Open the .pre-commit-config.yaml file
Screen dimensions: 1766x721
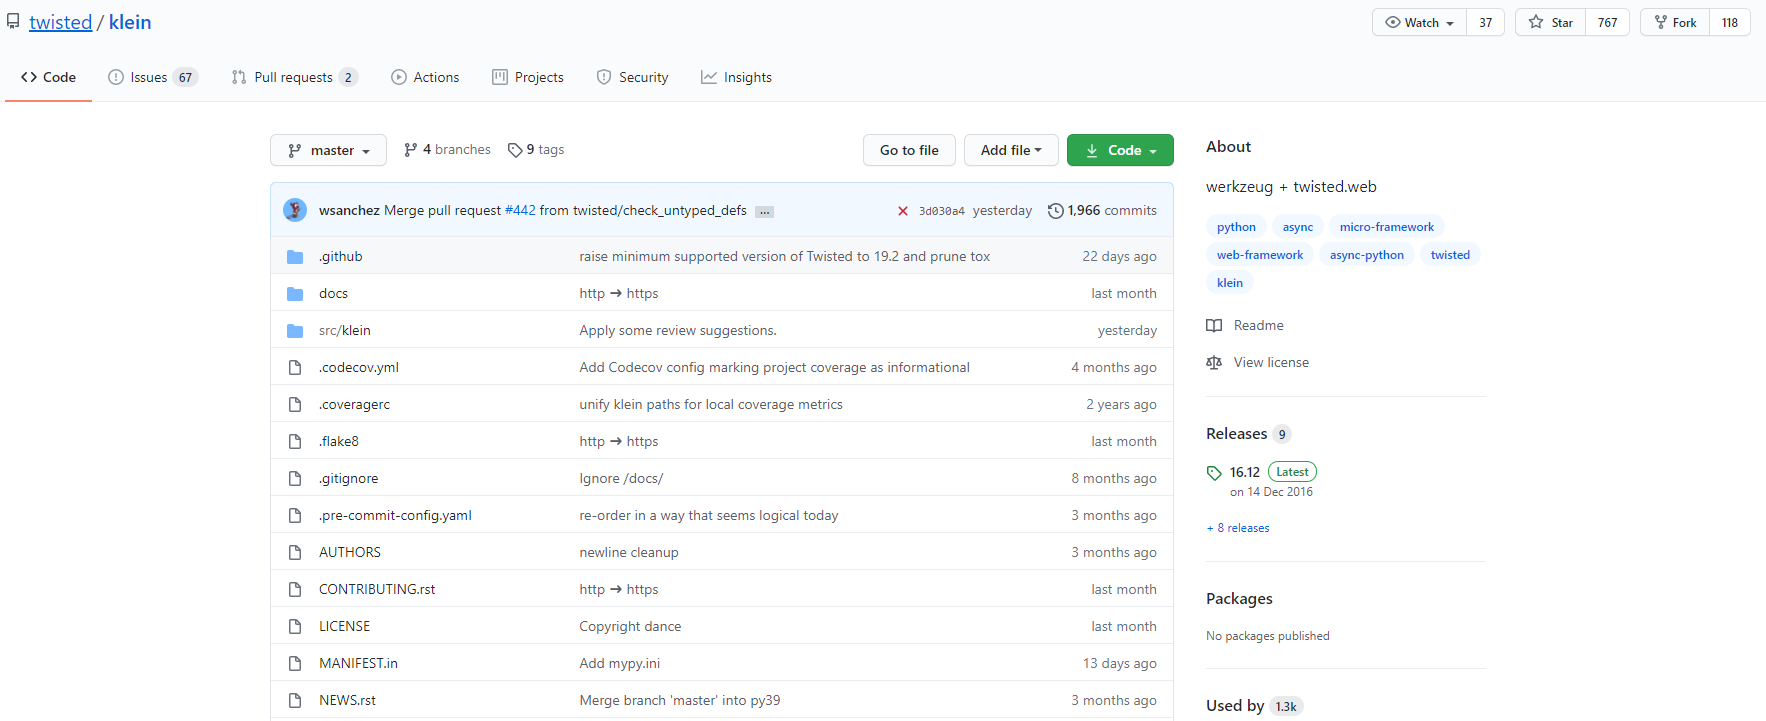395,516
